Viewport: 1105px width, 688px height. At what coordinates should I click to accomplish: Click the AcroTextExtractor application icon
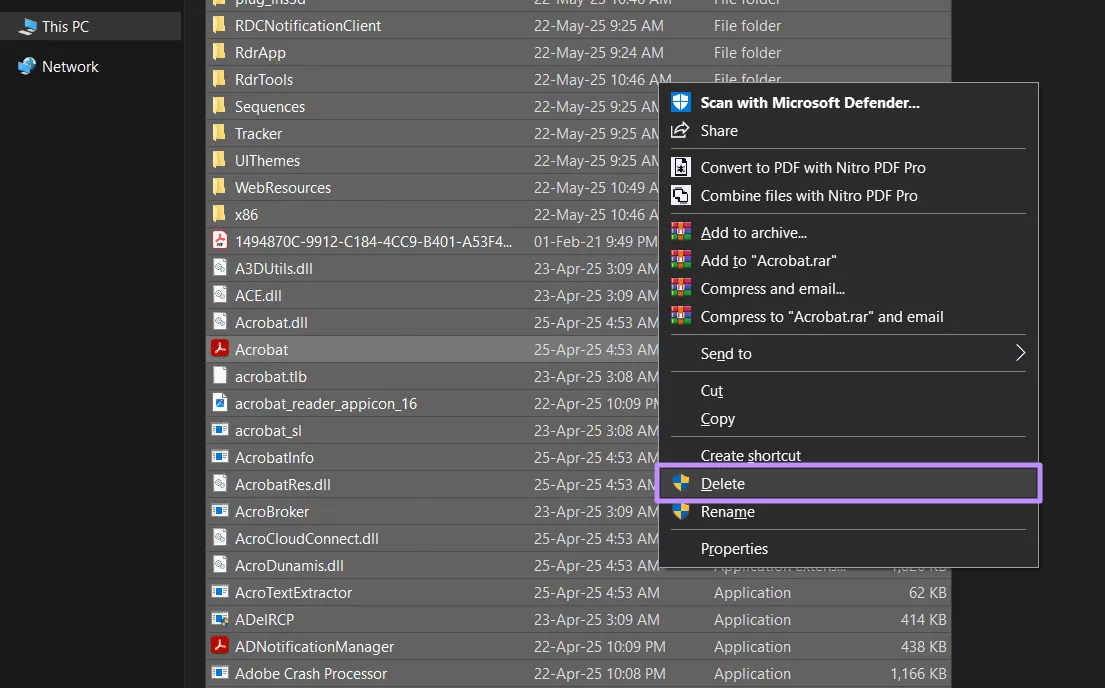(x=219, y=592)
